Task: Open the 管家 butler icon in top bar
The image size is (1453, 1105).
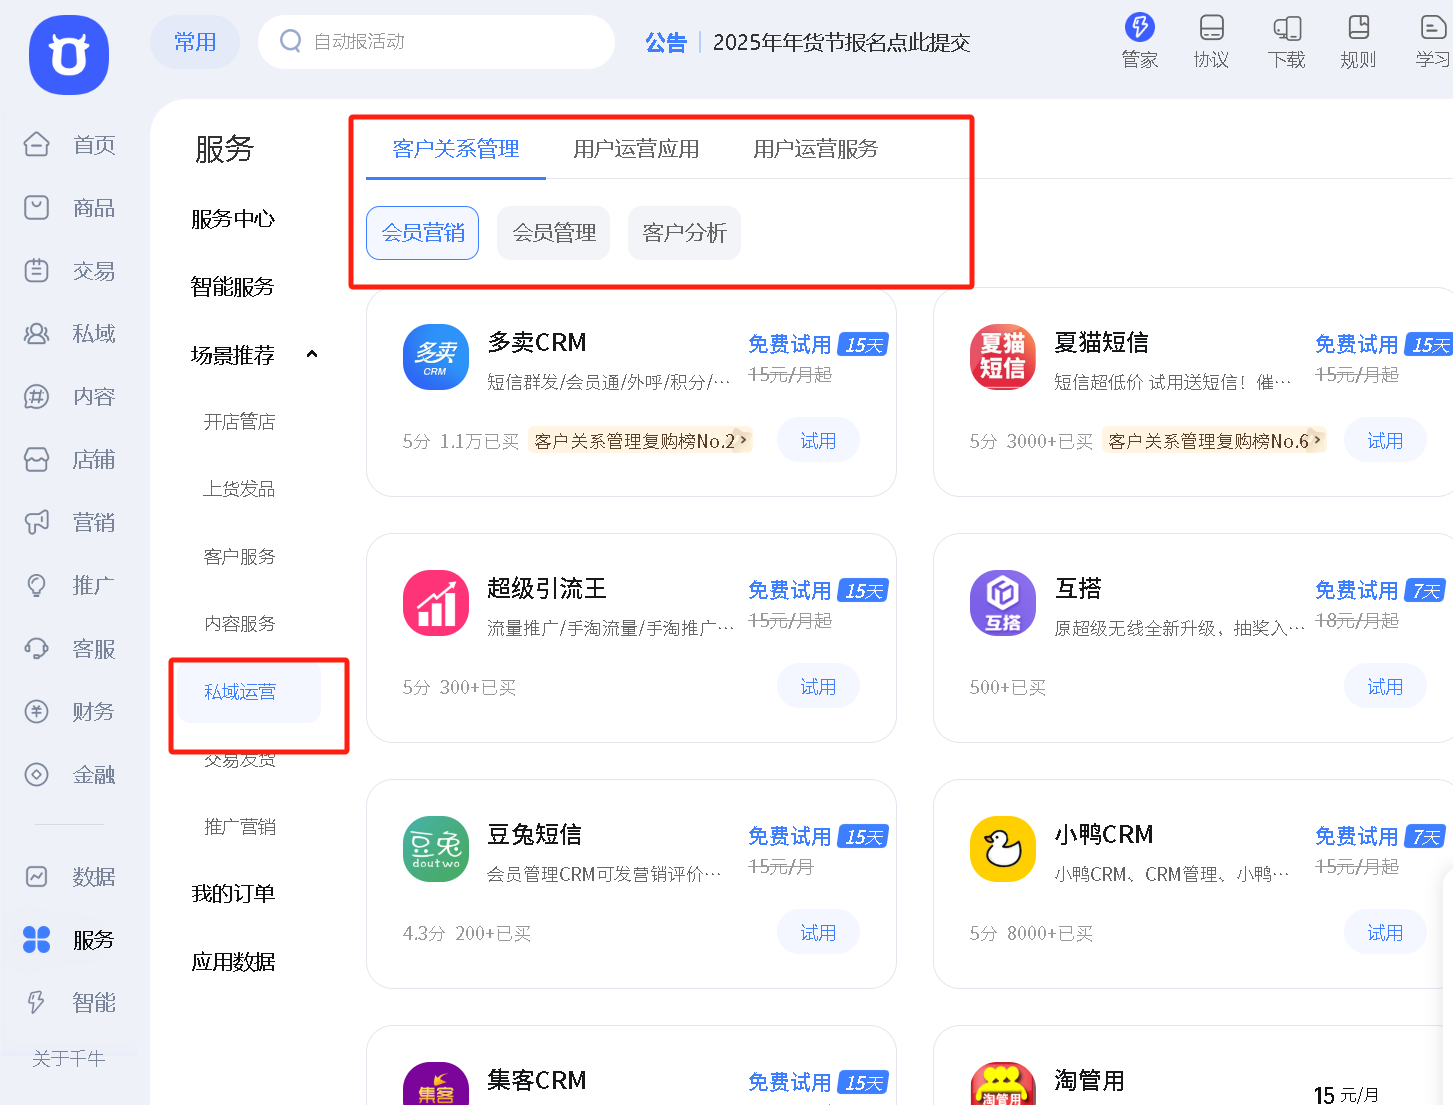Action: click(x=1140, y=27)
